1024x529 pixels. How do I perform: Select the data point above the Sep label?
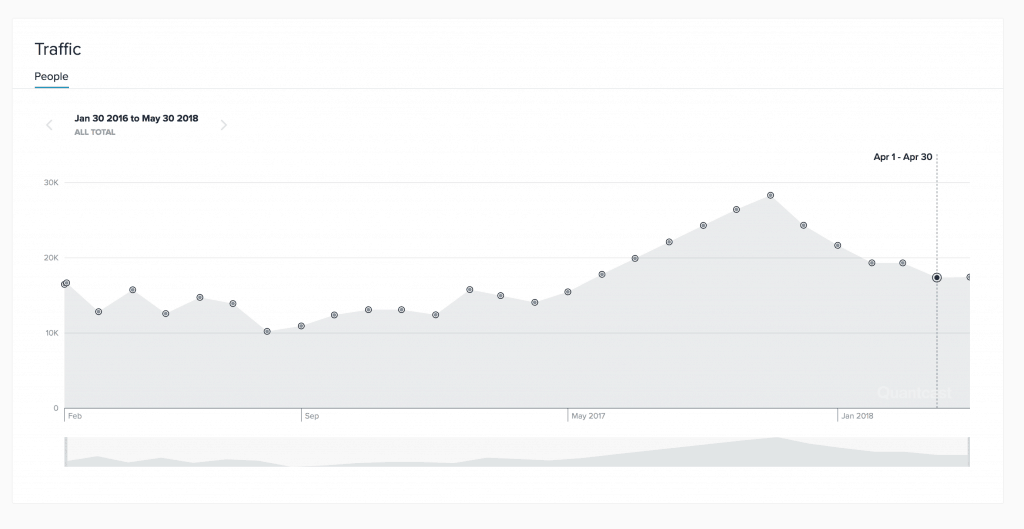coord(301,326)
